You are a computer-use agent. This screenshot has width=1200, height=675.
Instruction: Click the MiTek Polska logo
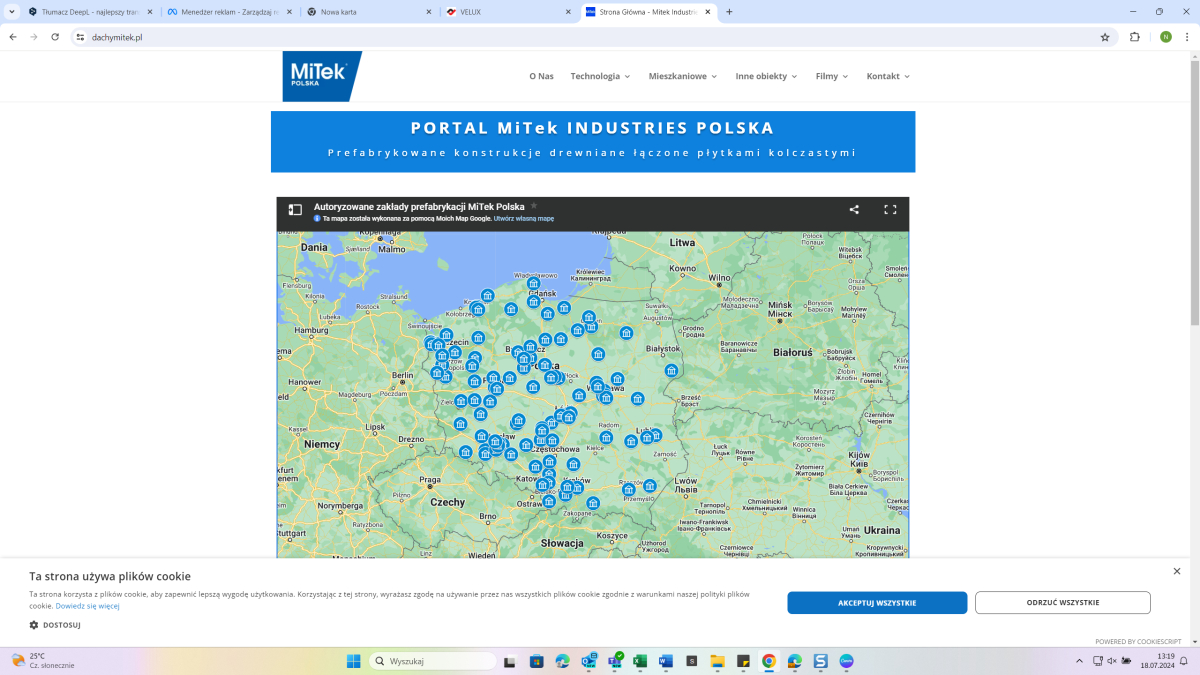[321, 76]
